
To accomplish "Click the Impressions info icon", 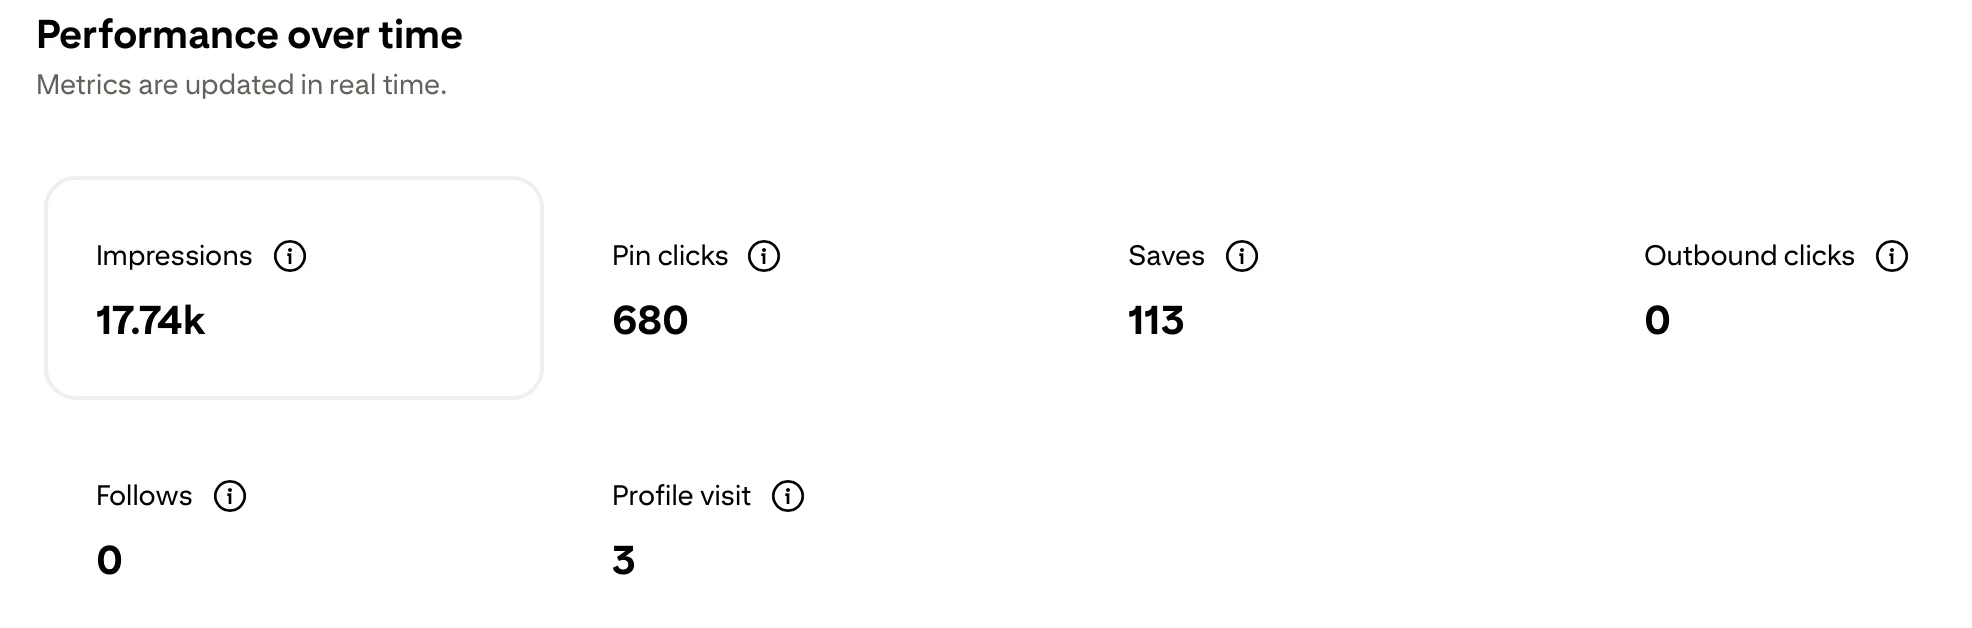I will click(x=290, y=256).
